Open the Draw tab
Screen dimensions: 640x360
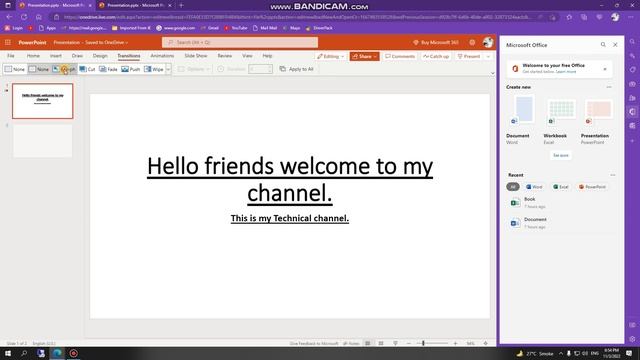tap(77, 56)
